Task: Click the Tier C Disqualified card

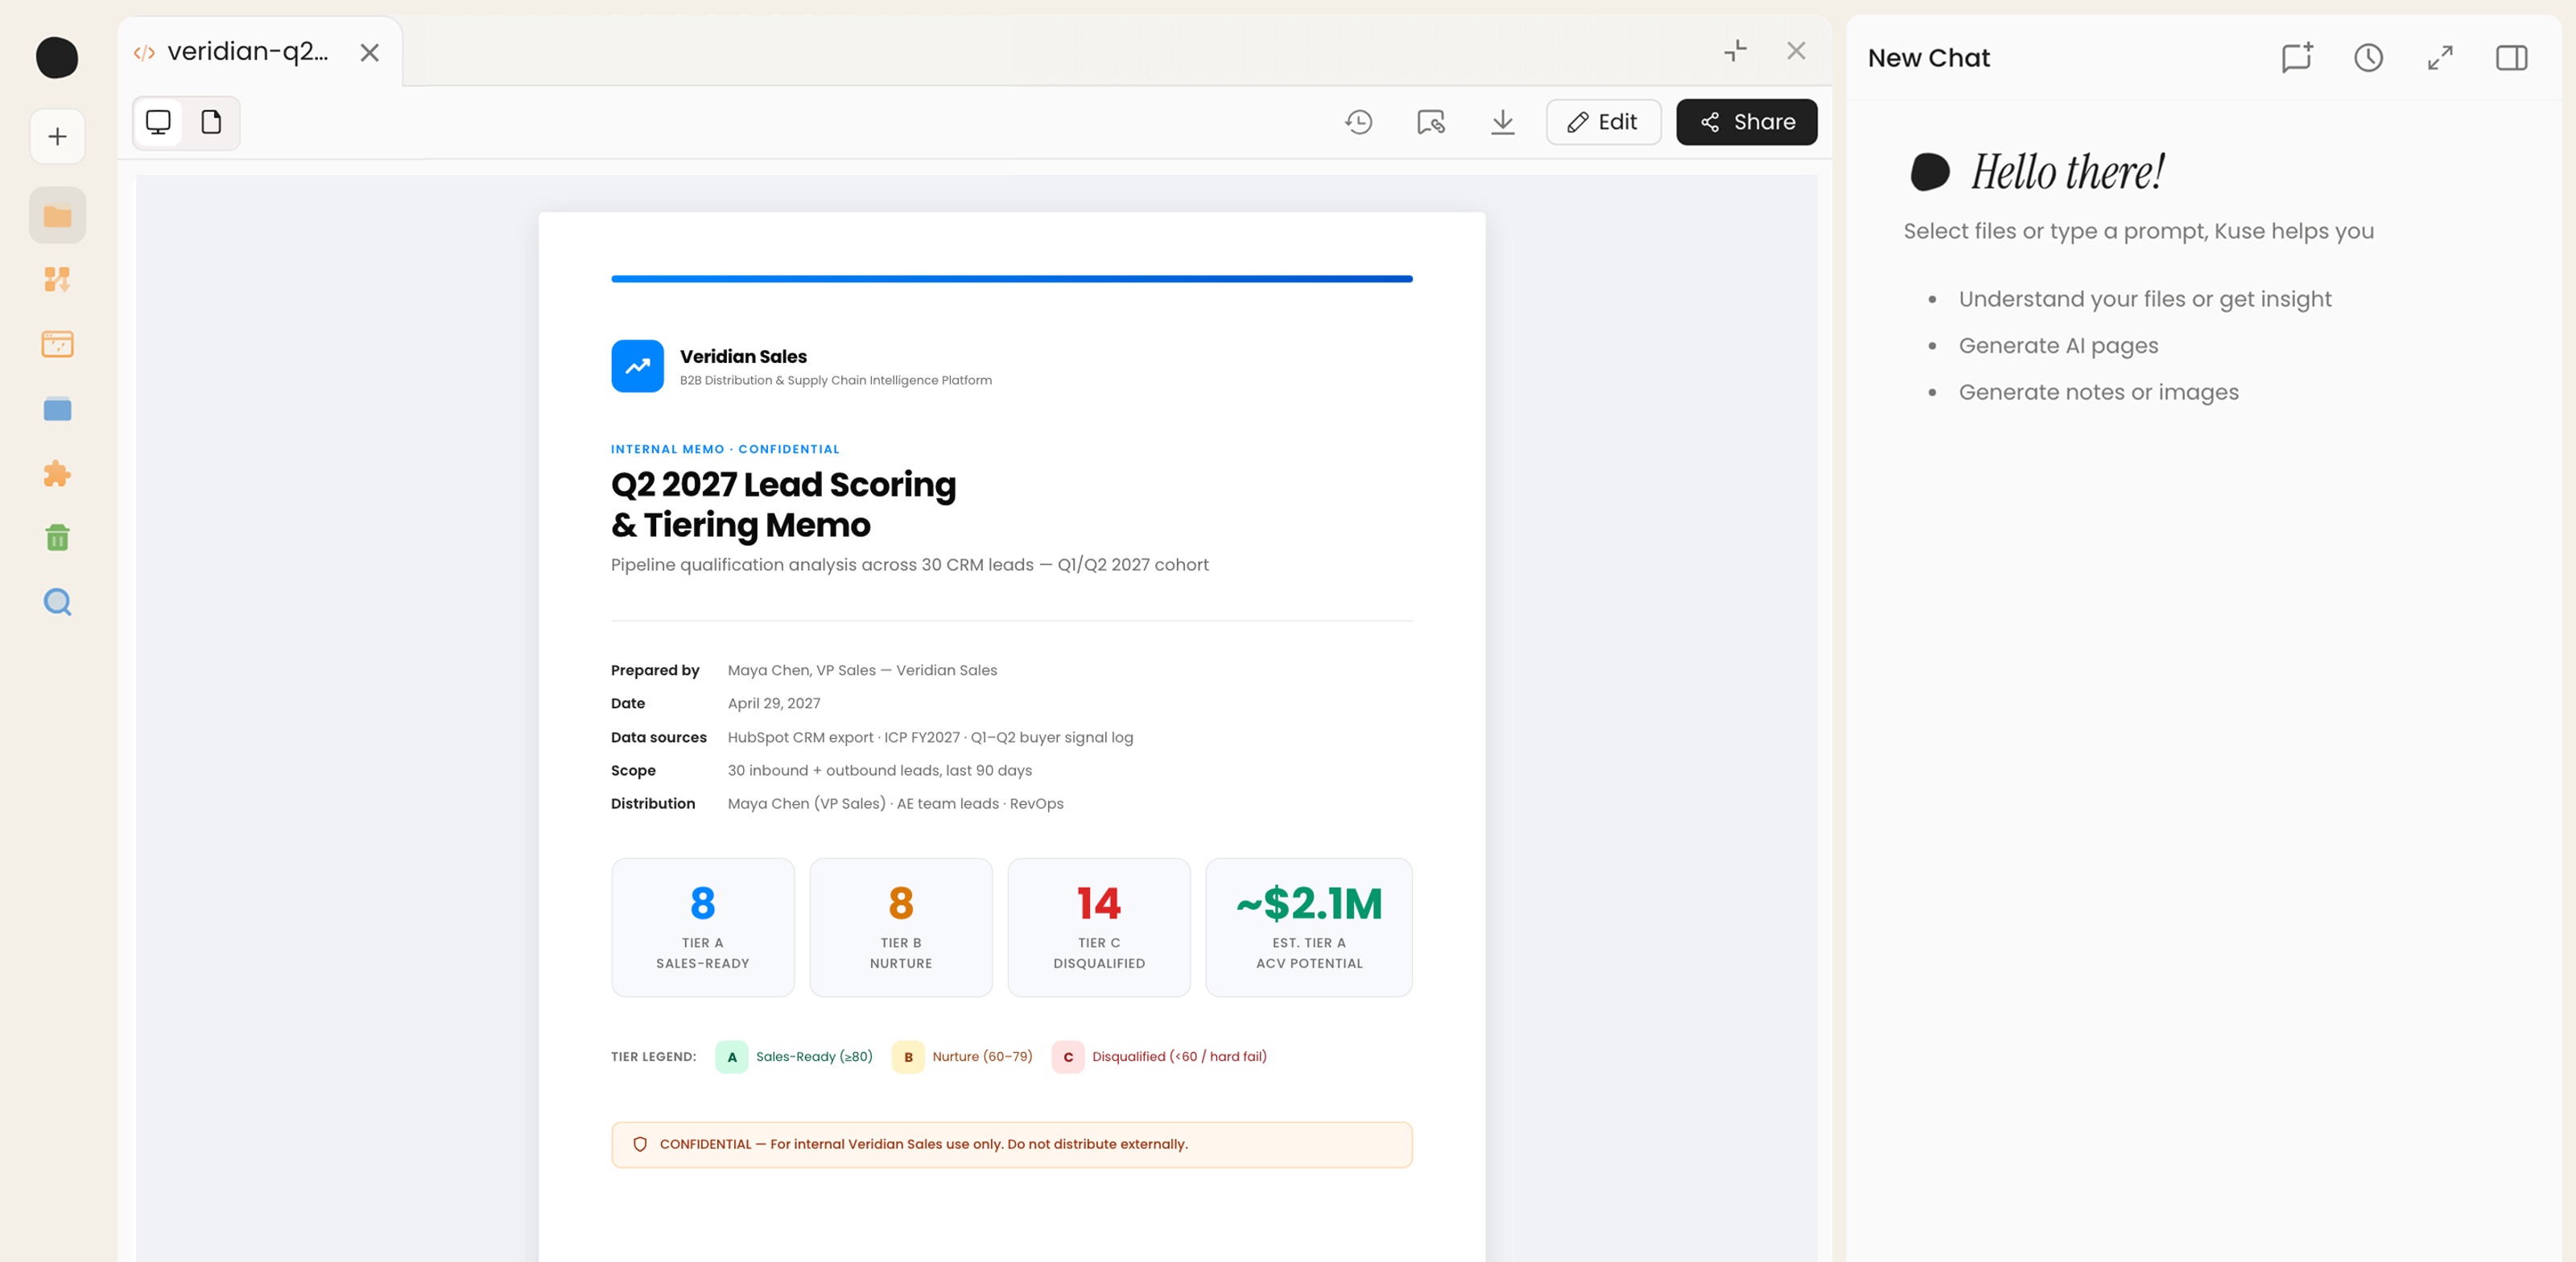Action: point(1098,927)
